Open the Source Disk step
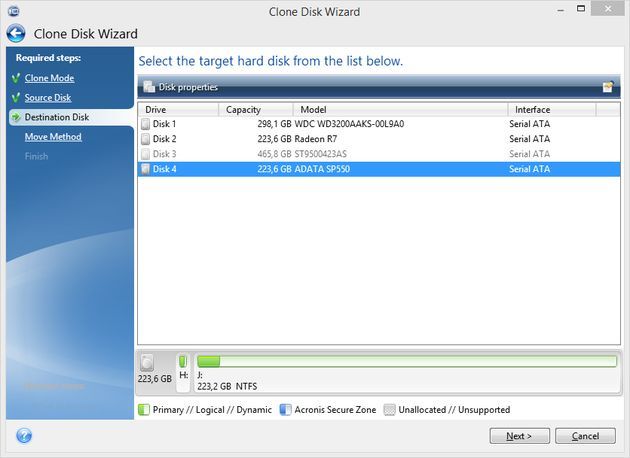The image size is (630, 458). [x=48, y=98]
